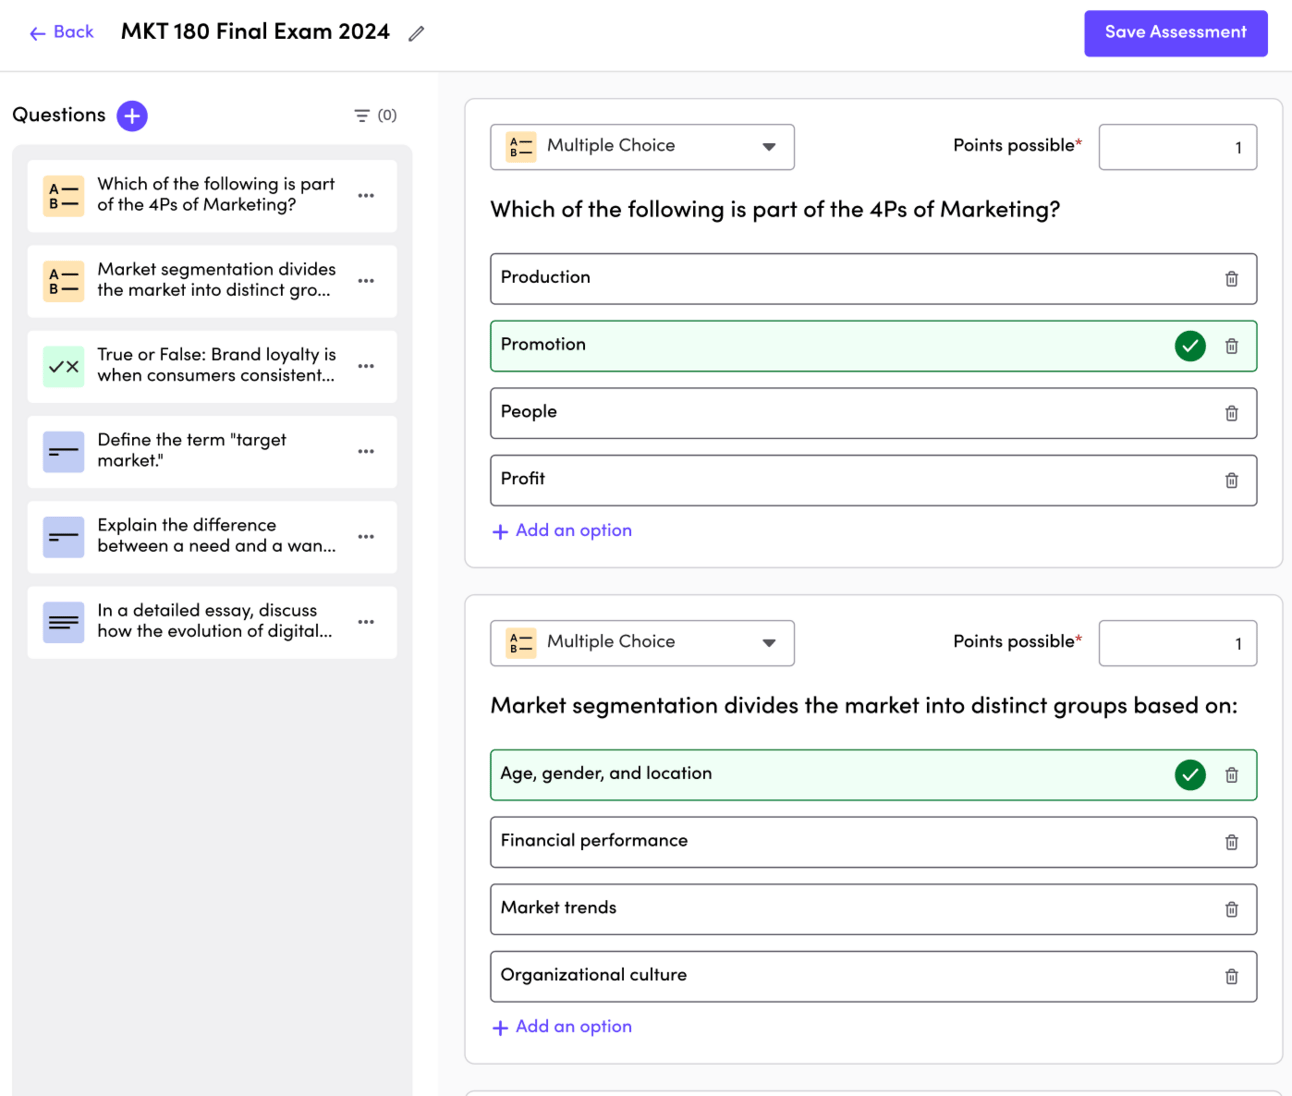1292x1096 pixels.
Task: Open the questions filter icon
Action: [362, 116]
